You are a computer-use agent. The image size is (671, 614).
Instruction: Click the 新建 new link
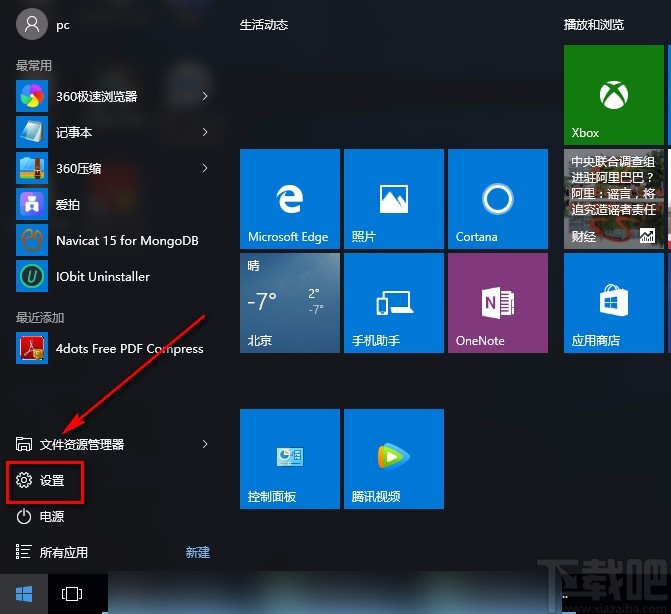click(198, 552)
